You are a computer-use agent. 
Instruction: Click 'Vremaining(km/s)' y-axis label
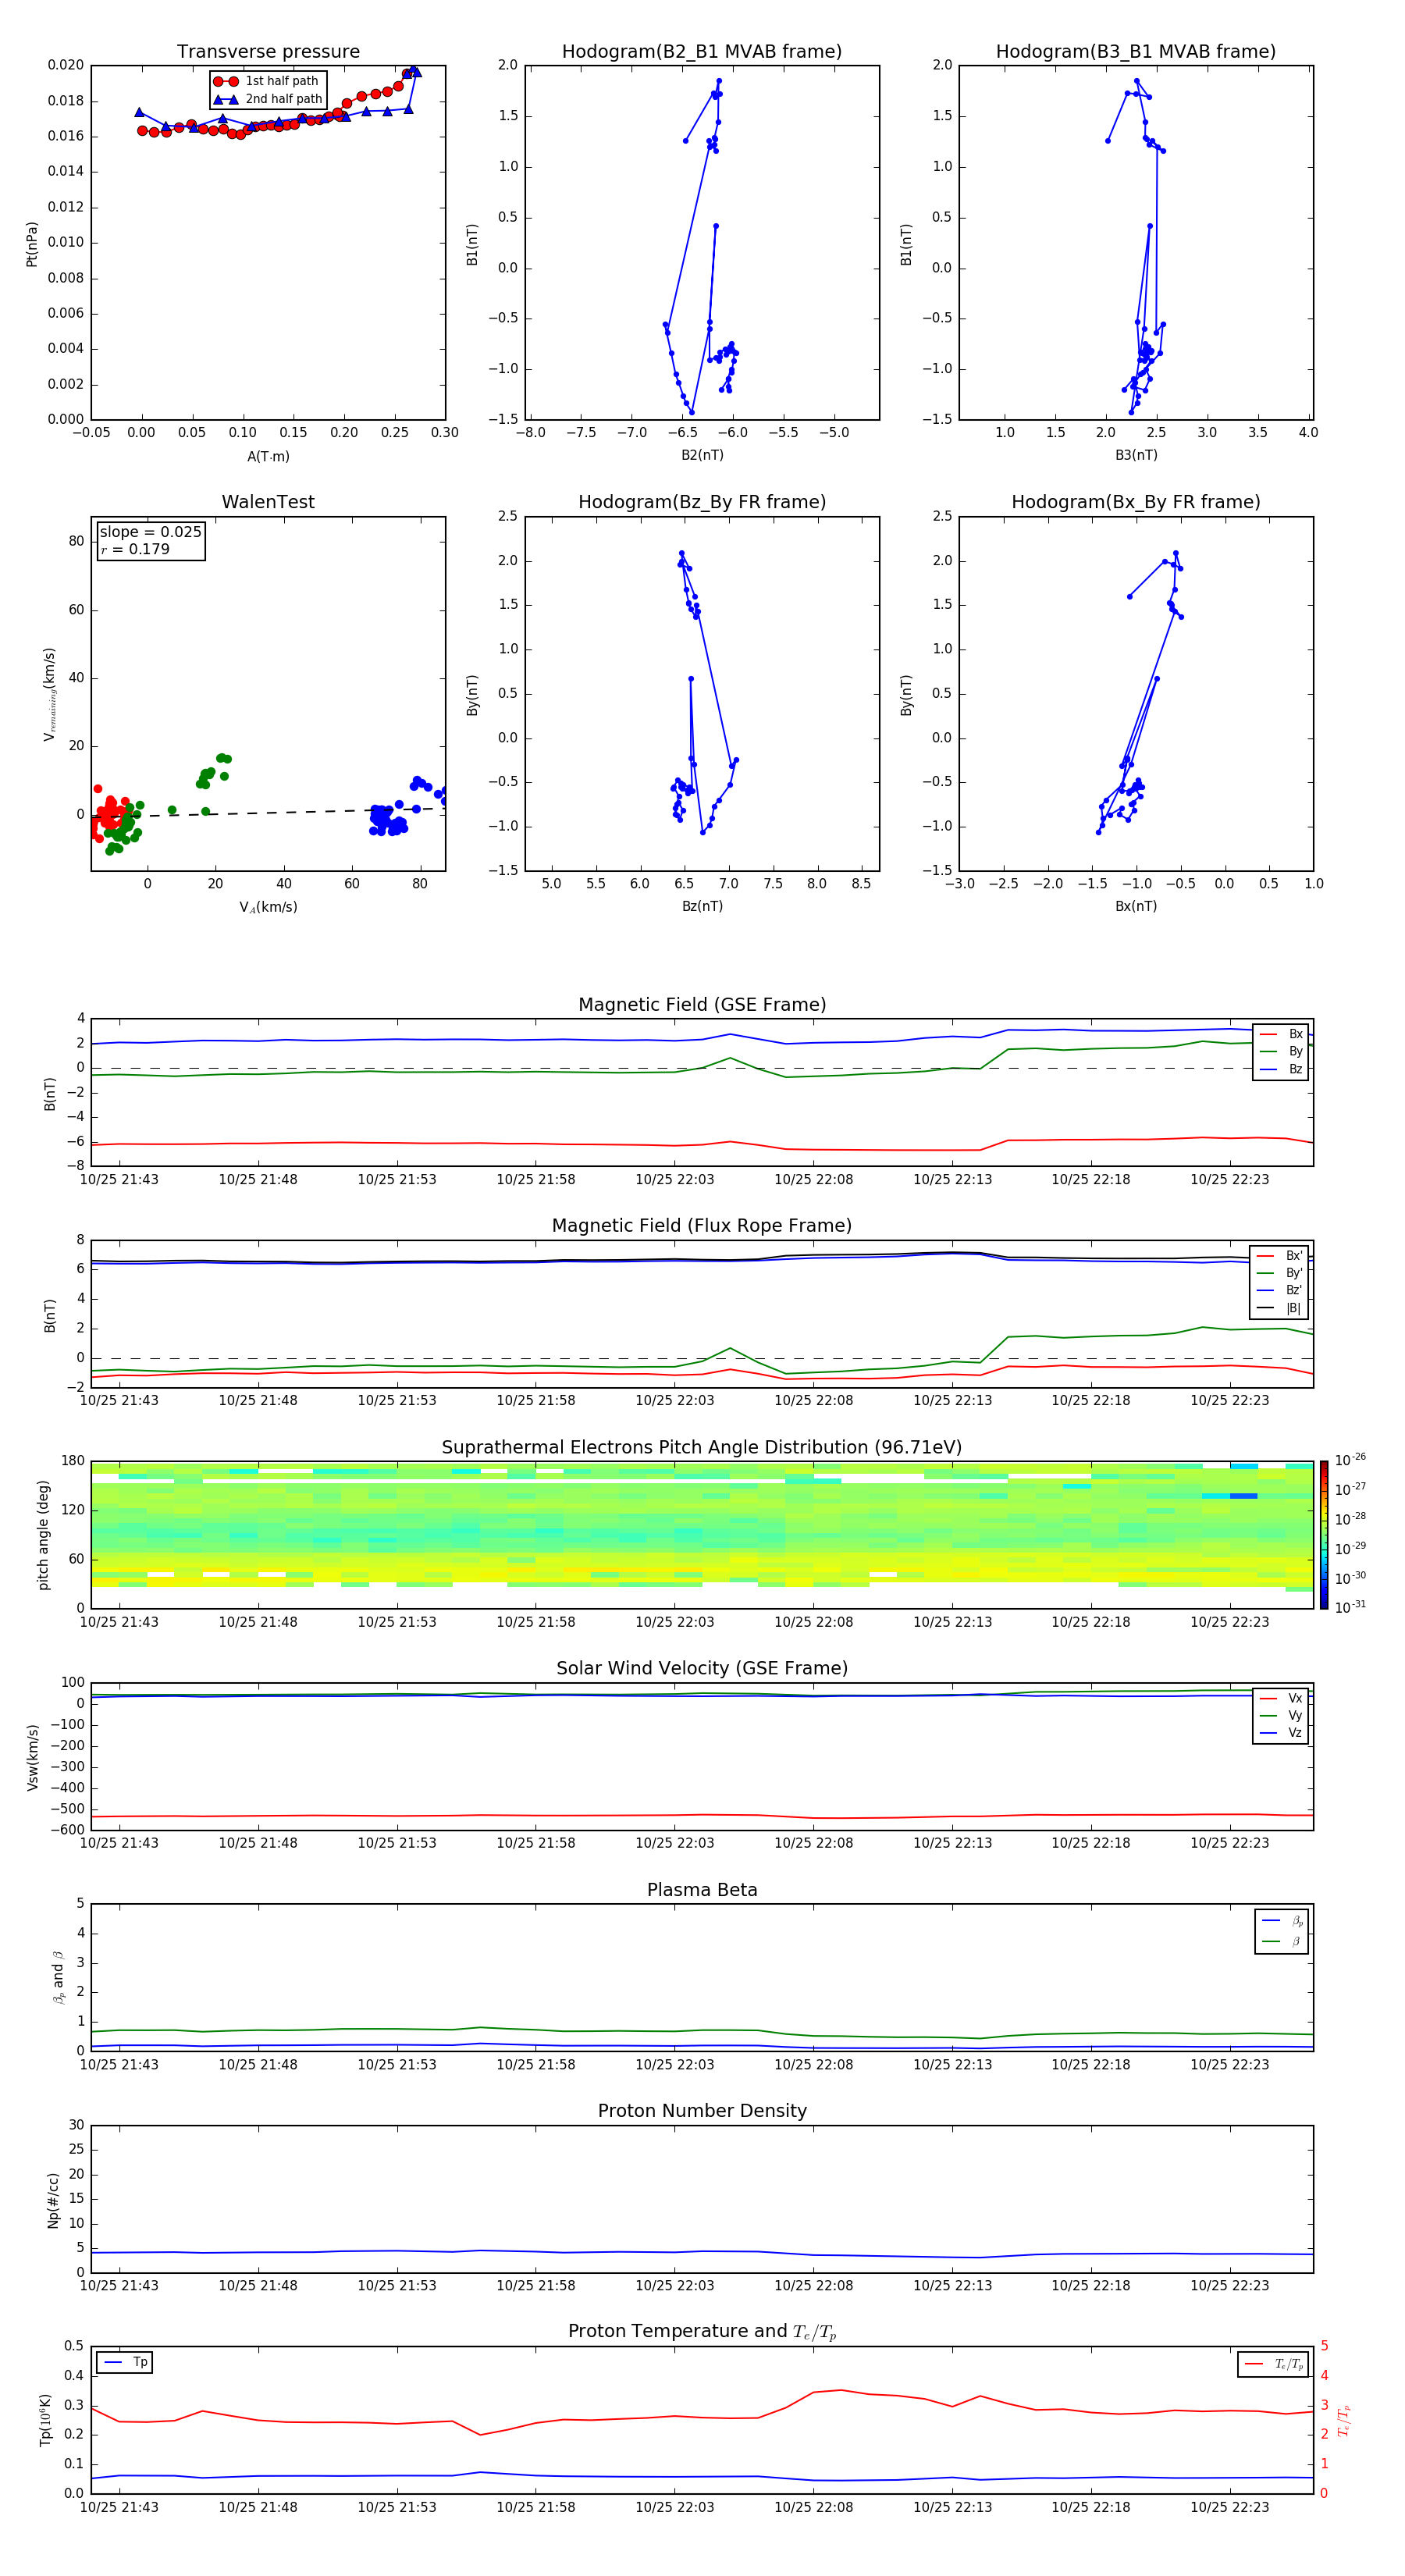point(49,694)
